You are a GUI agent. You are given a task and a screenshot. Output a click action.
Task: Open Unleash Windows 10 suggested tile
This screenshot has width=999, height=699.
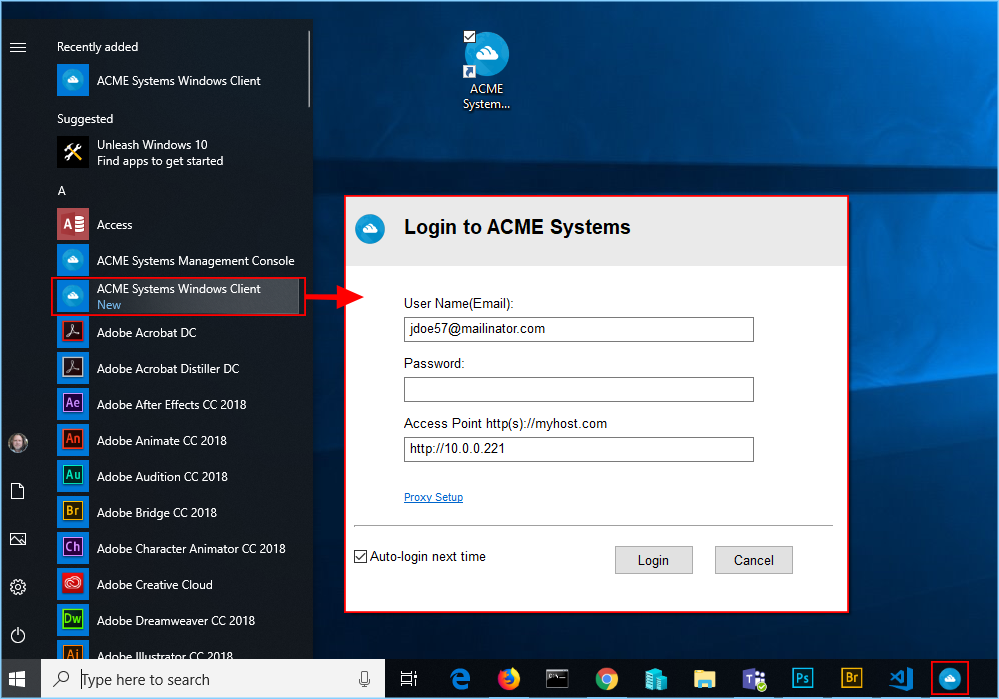(177, 153)
